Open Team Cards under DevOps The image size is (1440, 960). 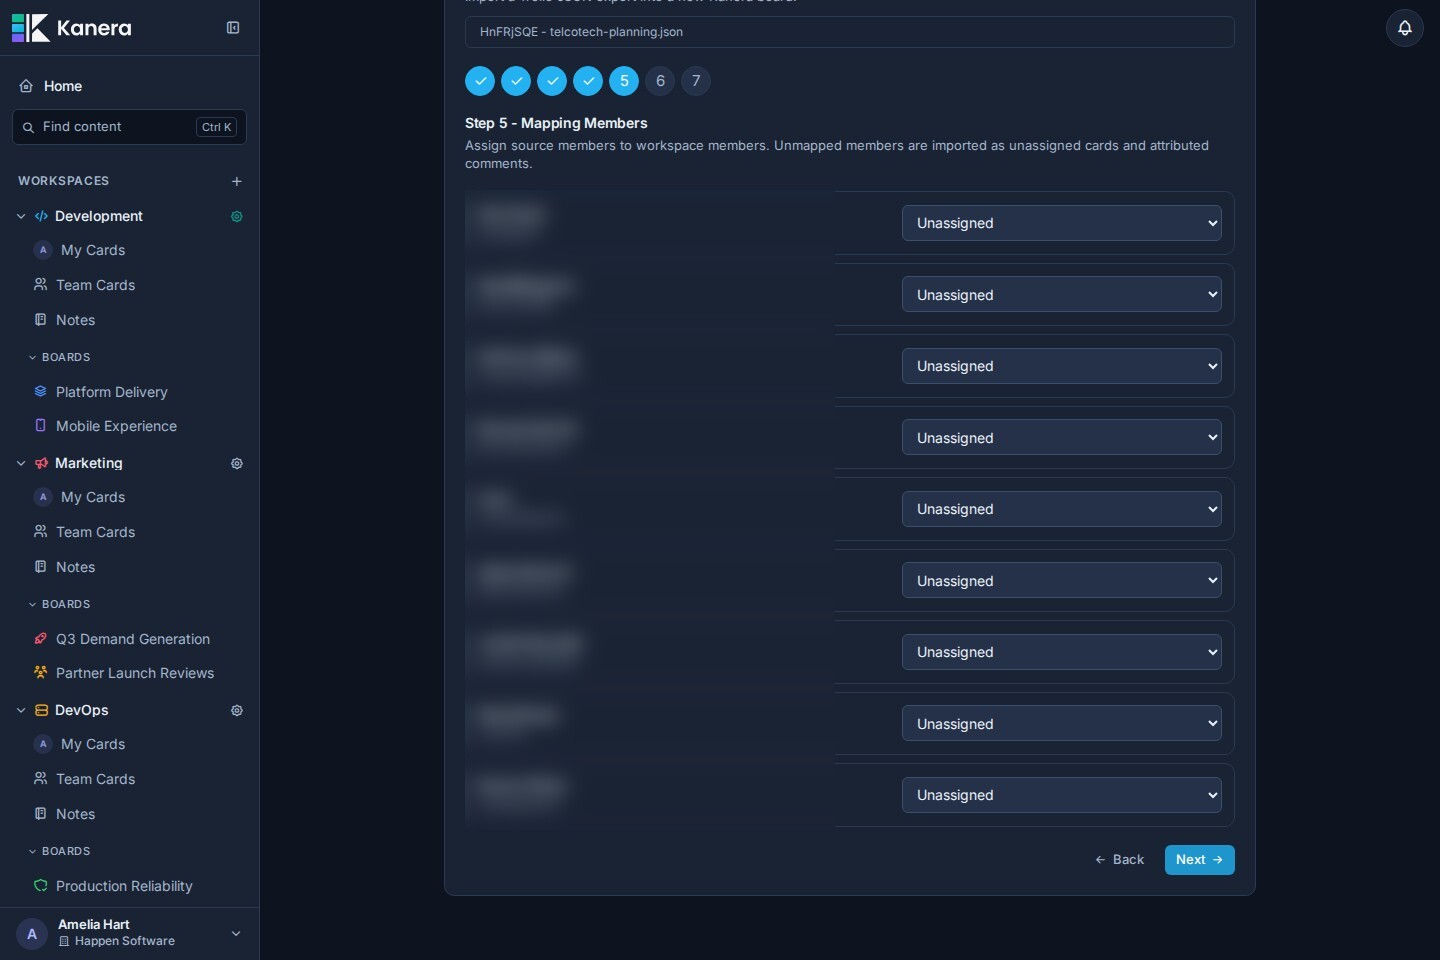[95, 779]
